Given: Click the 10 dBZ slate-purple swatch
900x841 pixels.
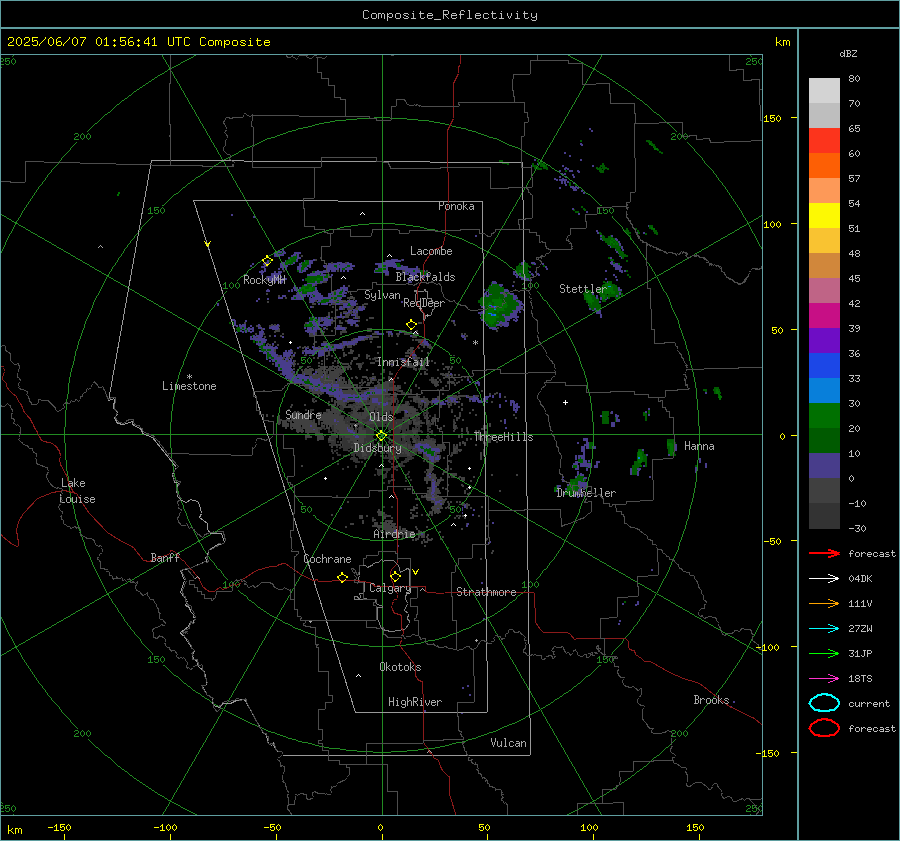Looking at the screenshot, I should (824, 466).
